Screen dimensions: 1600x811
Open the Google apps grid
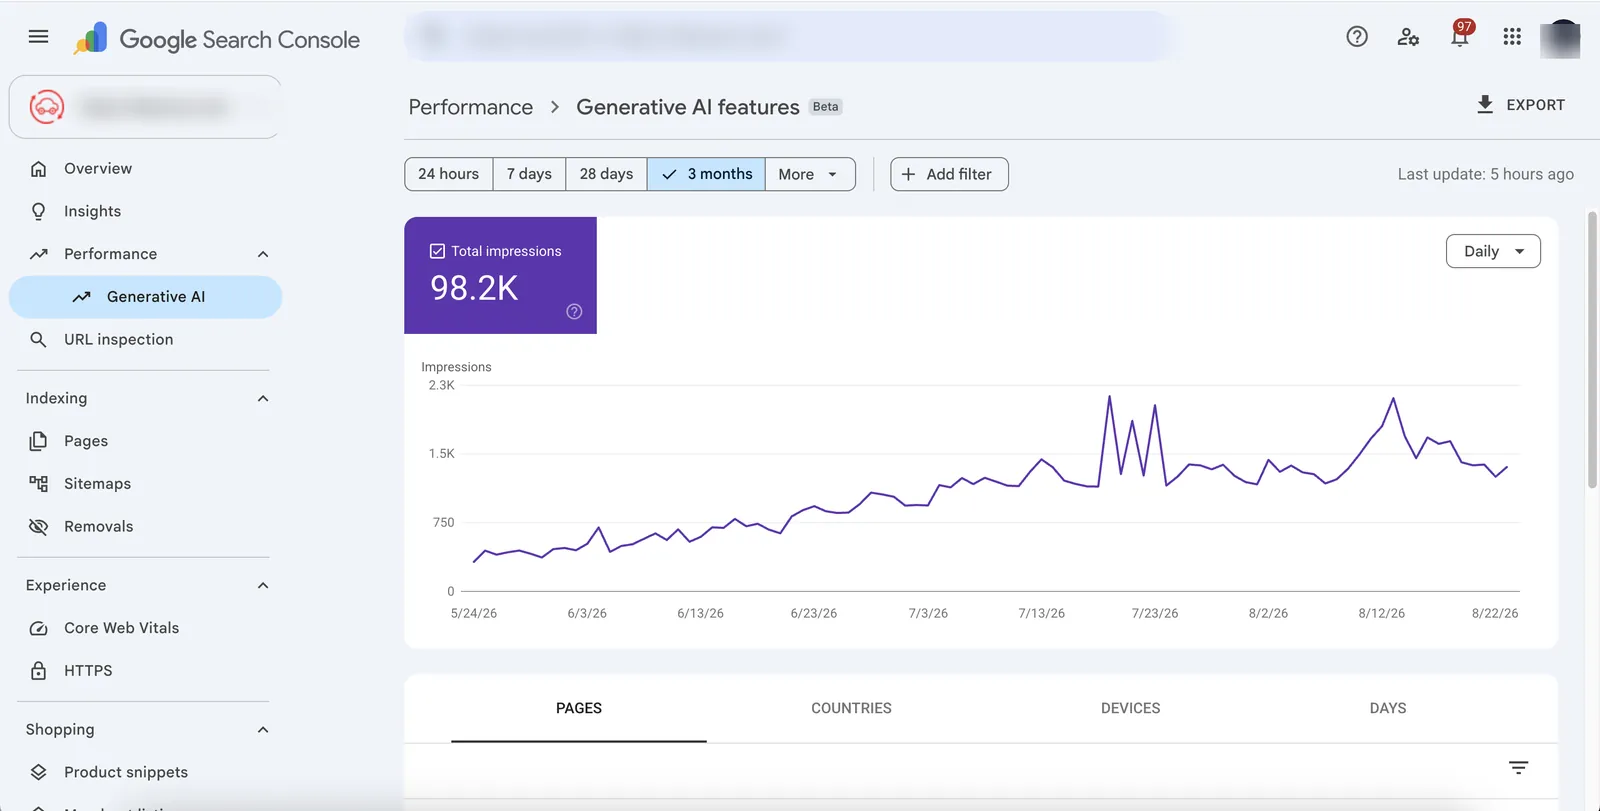point(1512,37)
